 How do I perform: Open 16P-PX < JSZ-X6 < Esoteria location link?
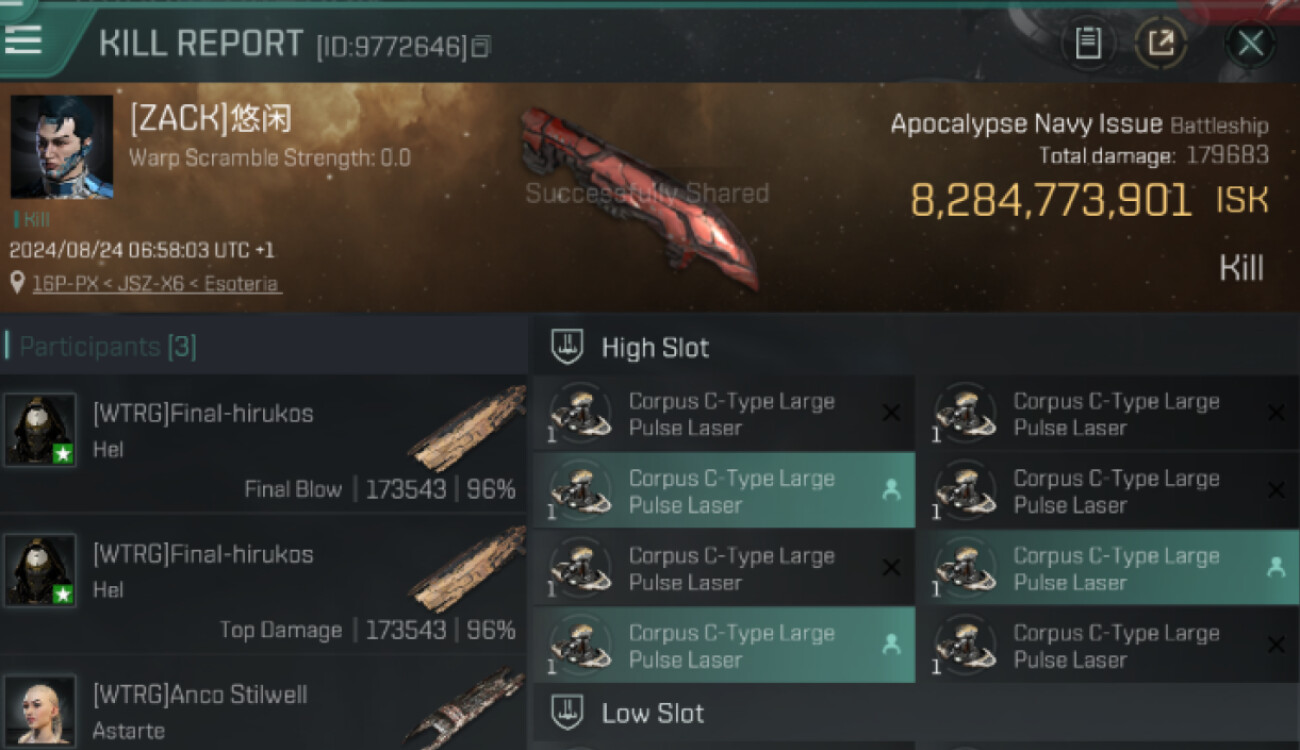click(156, 283)
